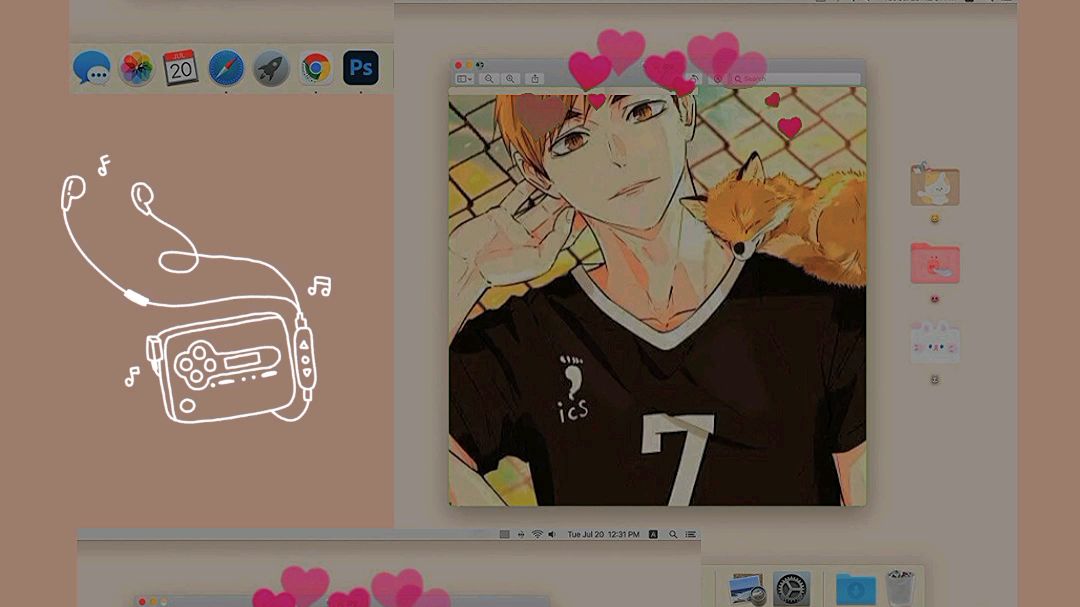Open the volume control in the menu bar

(552, 534)
